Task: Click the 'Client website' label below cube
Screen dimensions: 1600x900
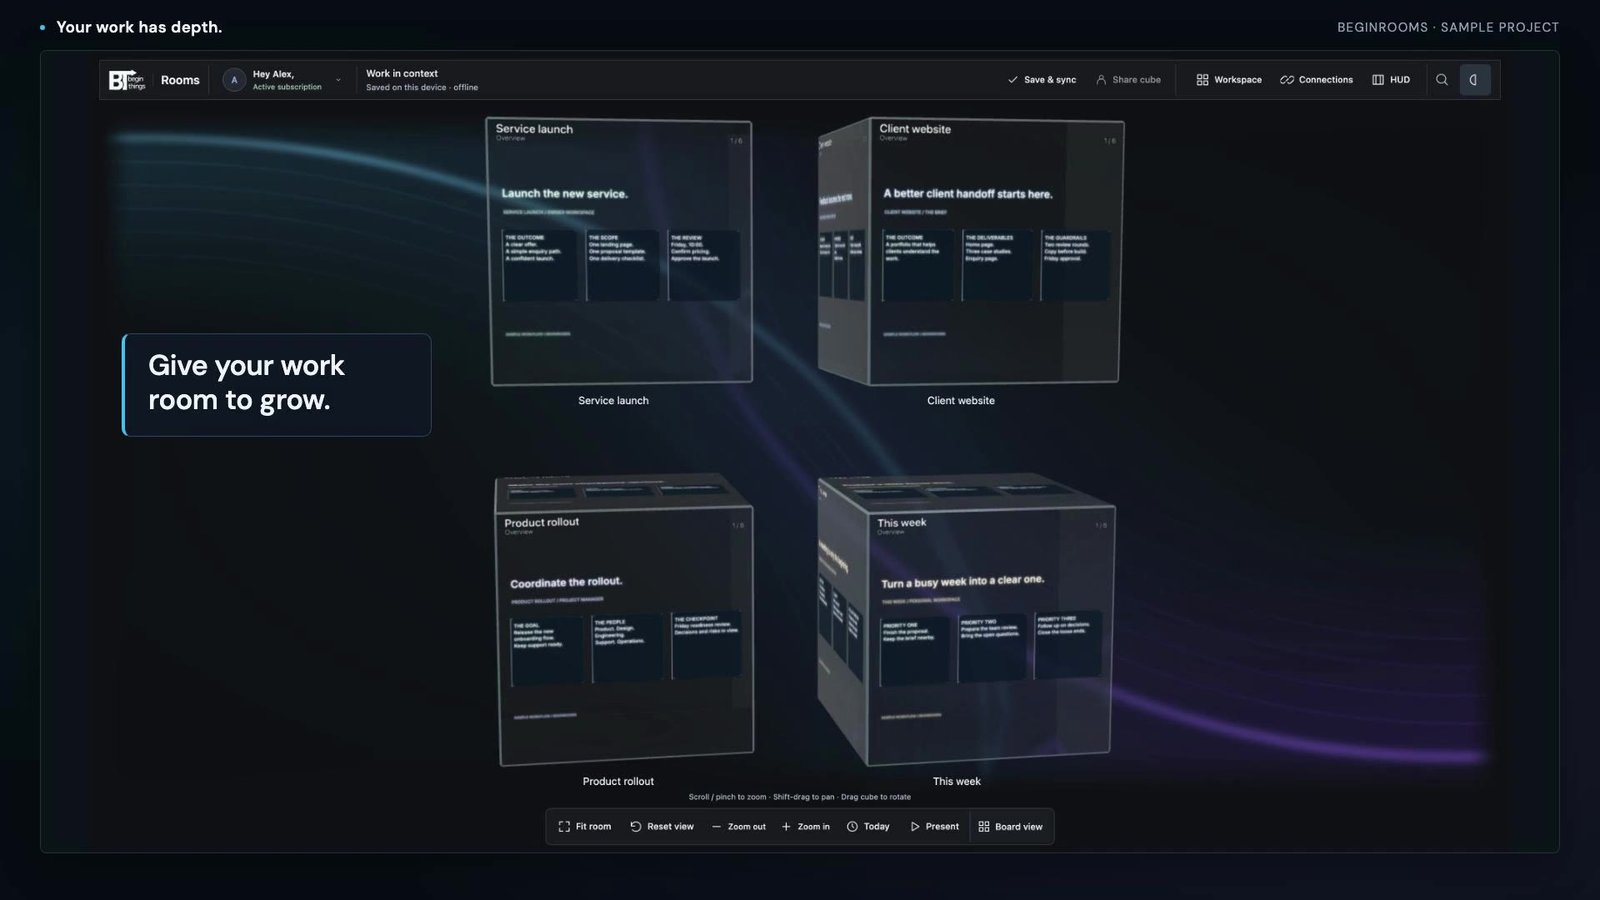Action: [961, 401]
